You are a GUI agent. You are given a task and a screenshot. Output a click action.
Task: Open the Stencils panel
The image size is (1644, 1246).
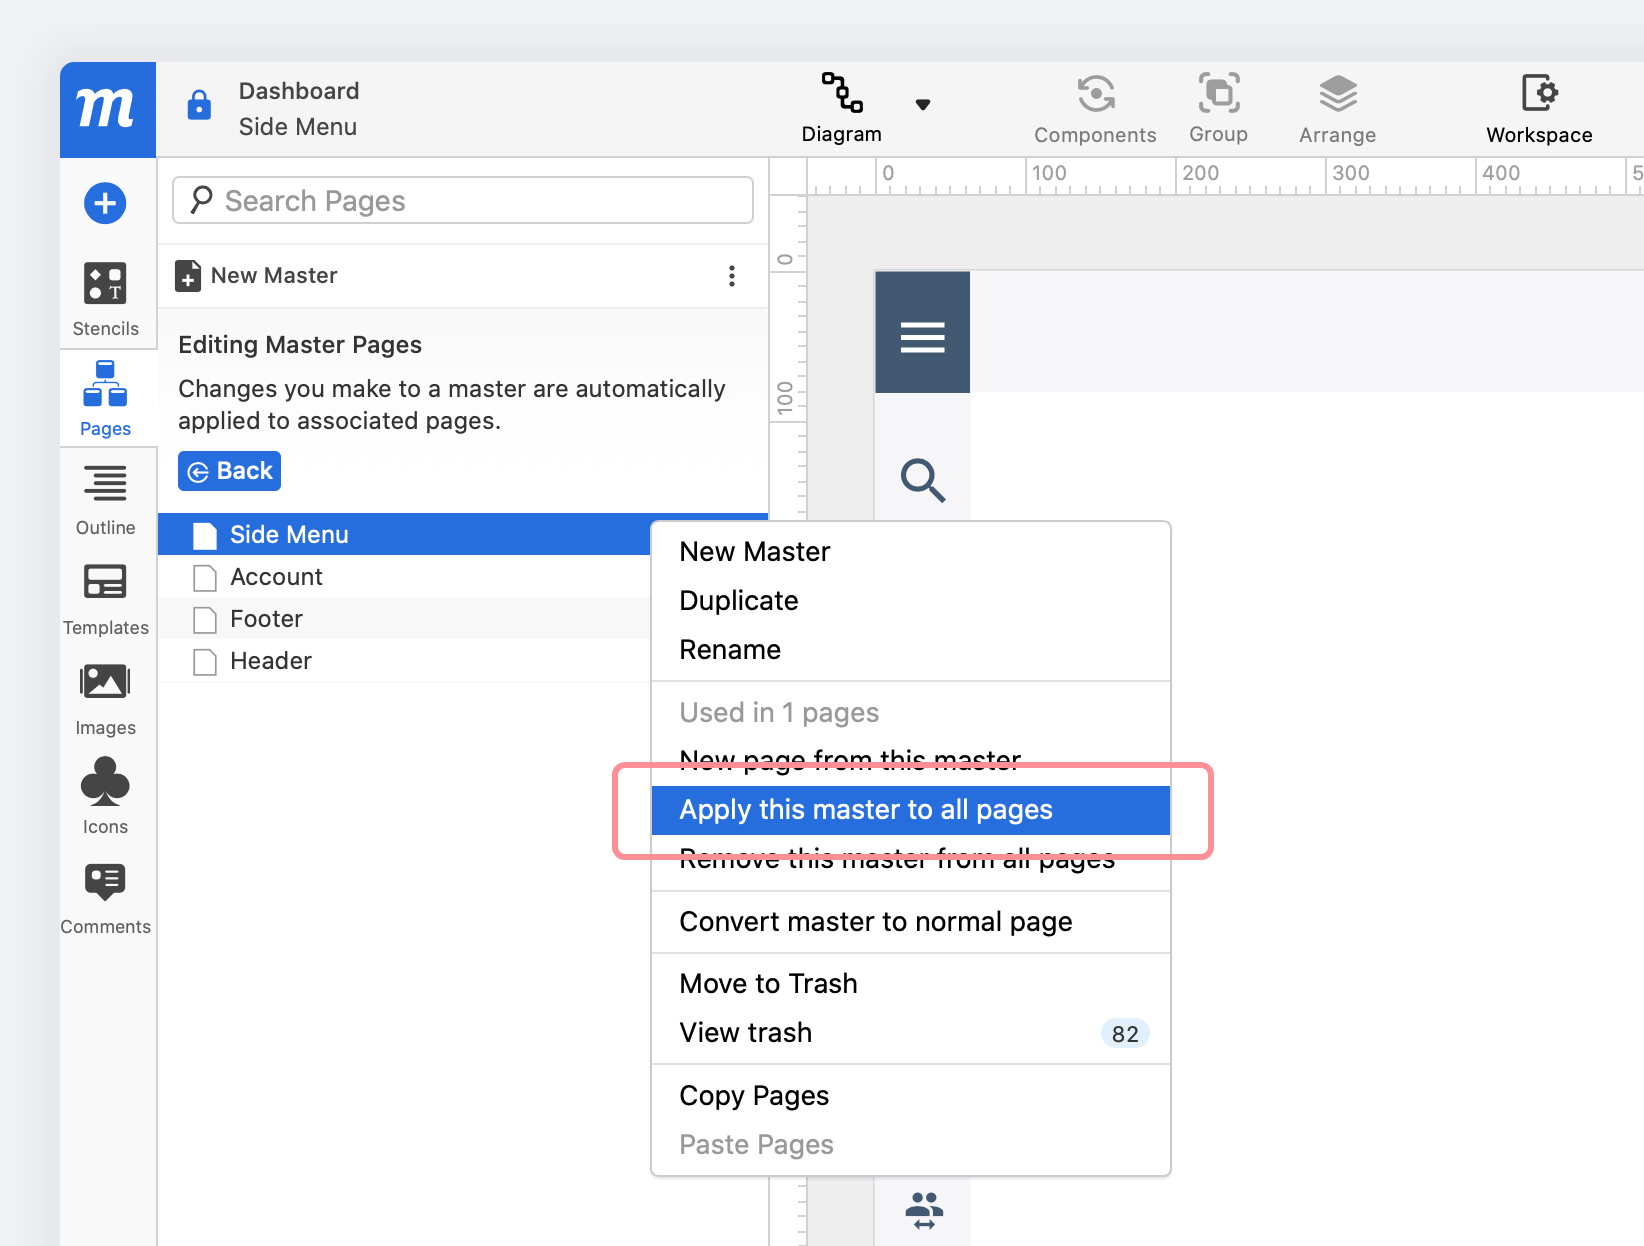coord(105,298)
